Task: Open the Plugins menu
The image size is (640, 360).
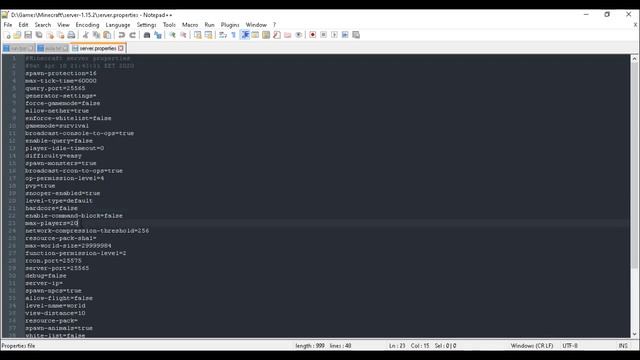Action: pos(230,25)
